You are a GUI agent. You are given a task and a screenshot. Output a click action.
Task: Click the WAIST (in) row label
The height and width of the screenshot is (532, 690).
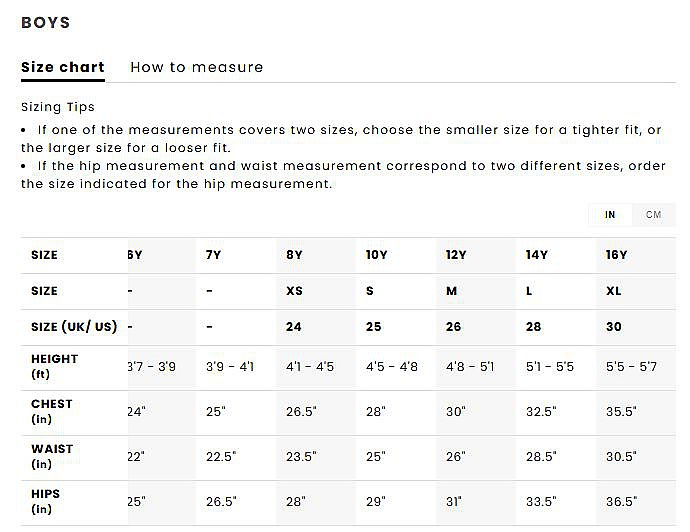[52, 456]
